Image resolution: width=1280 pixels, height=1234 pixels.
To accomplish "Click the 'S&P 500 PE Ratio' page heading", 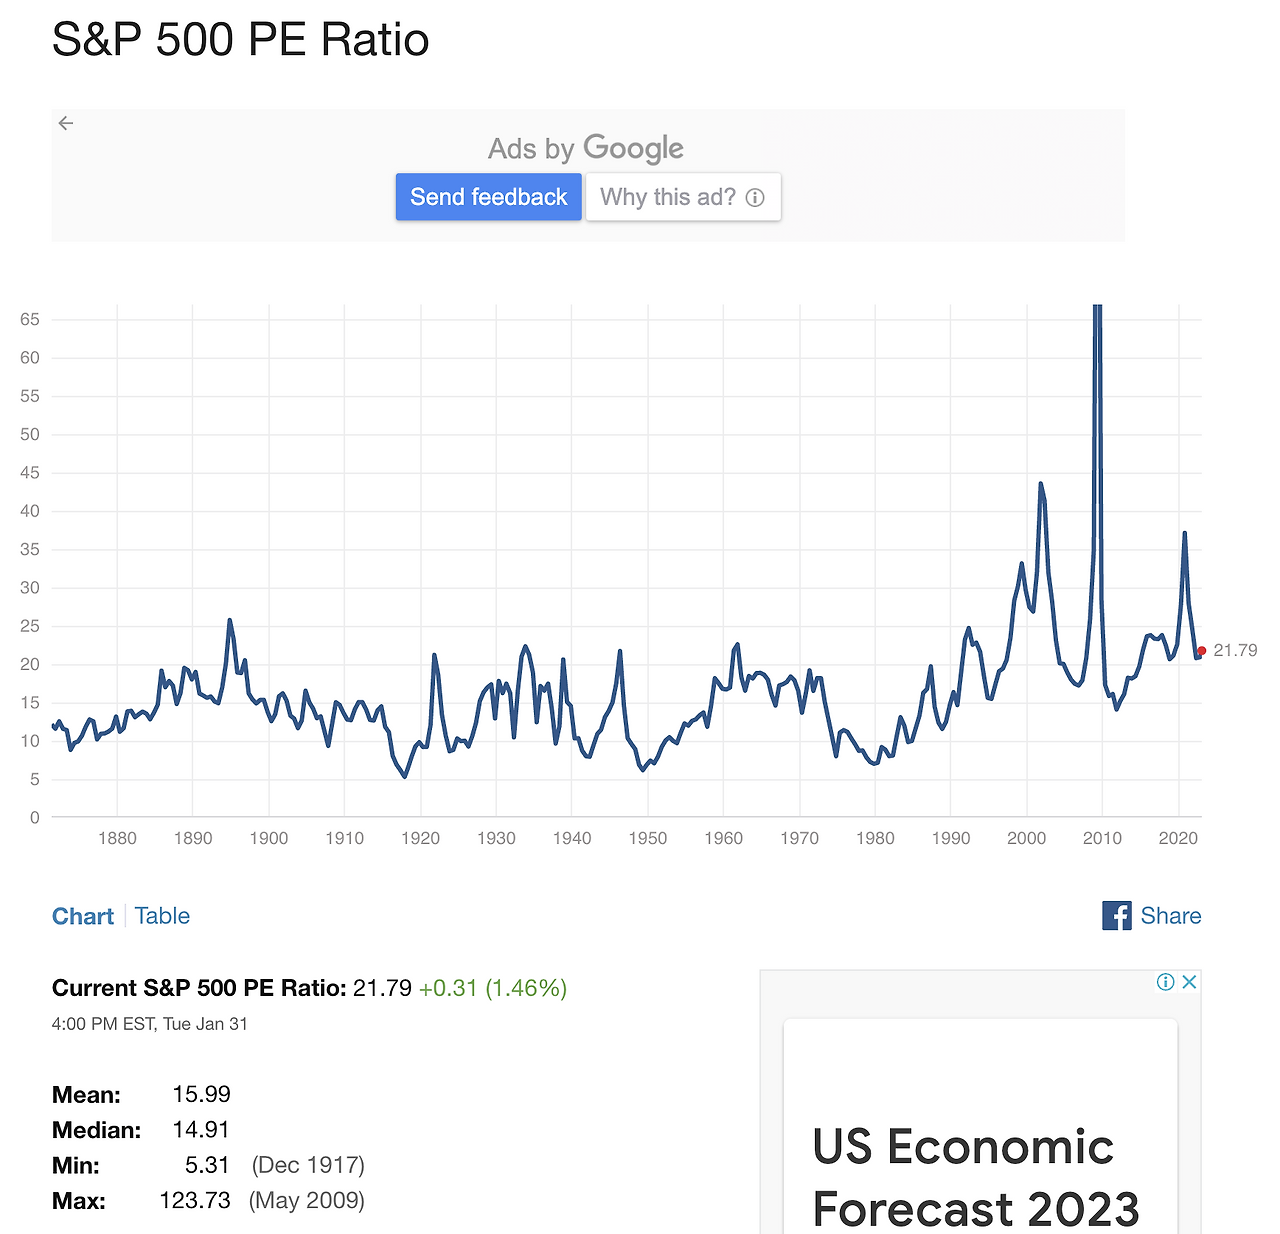I will [240, 40].
